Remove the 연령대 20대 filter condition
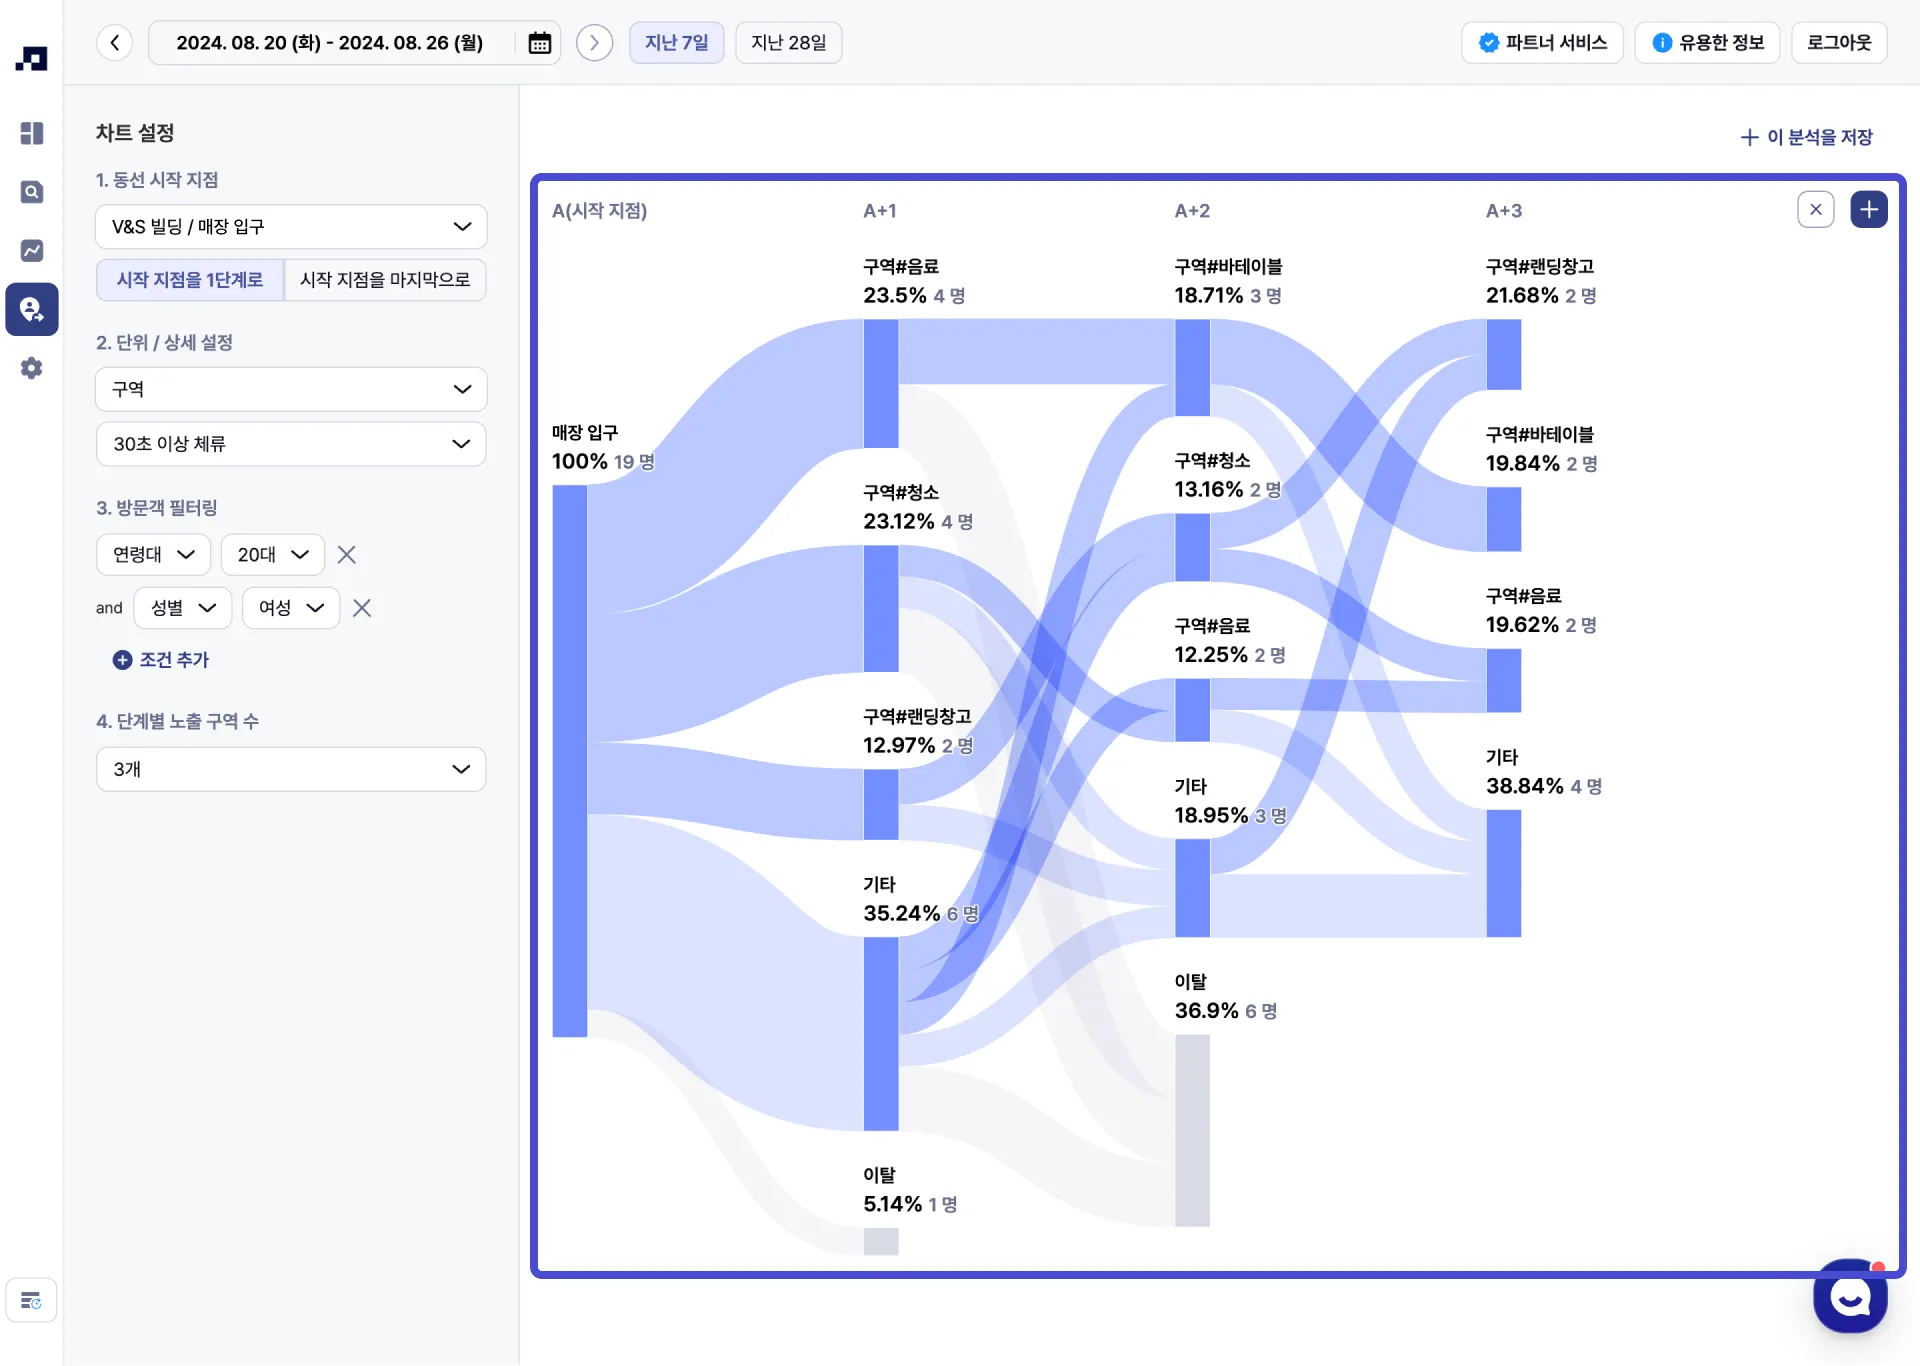 (347, 555)
